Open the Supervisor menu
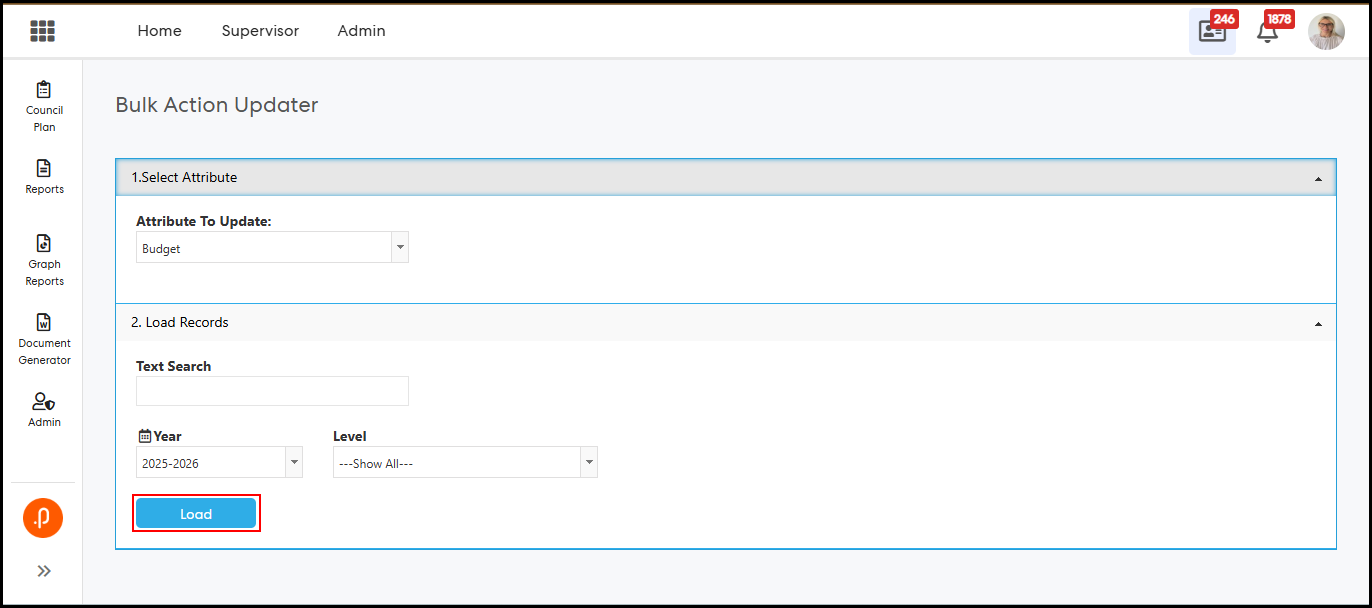Screen dimensions: 1372x608 tap(260, 31)
